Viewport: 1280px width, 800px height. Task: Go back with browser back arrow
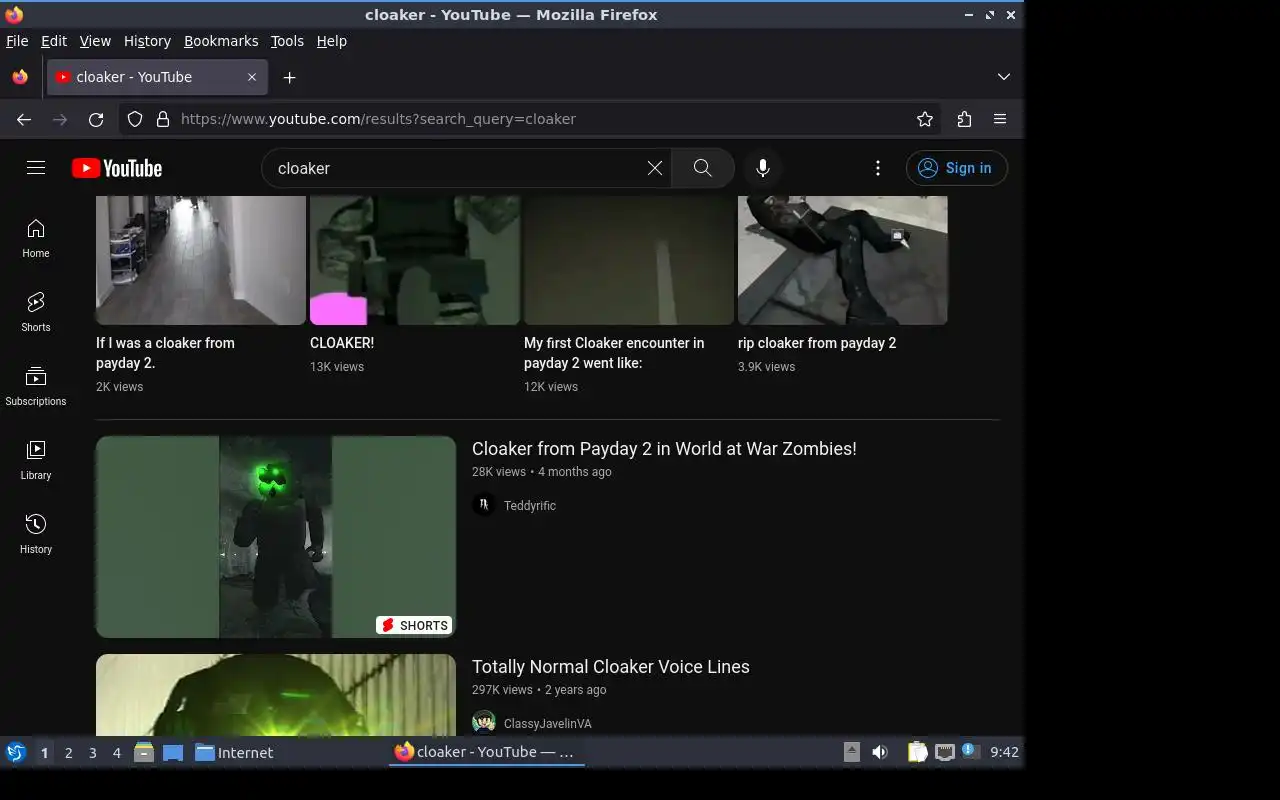point(24,119)
